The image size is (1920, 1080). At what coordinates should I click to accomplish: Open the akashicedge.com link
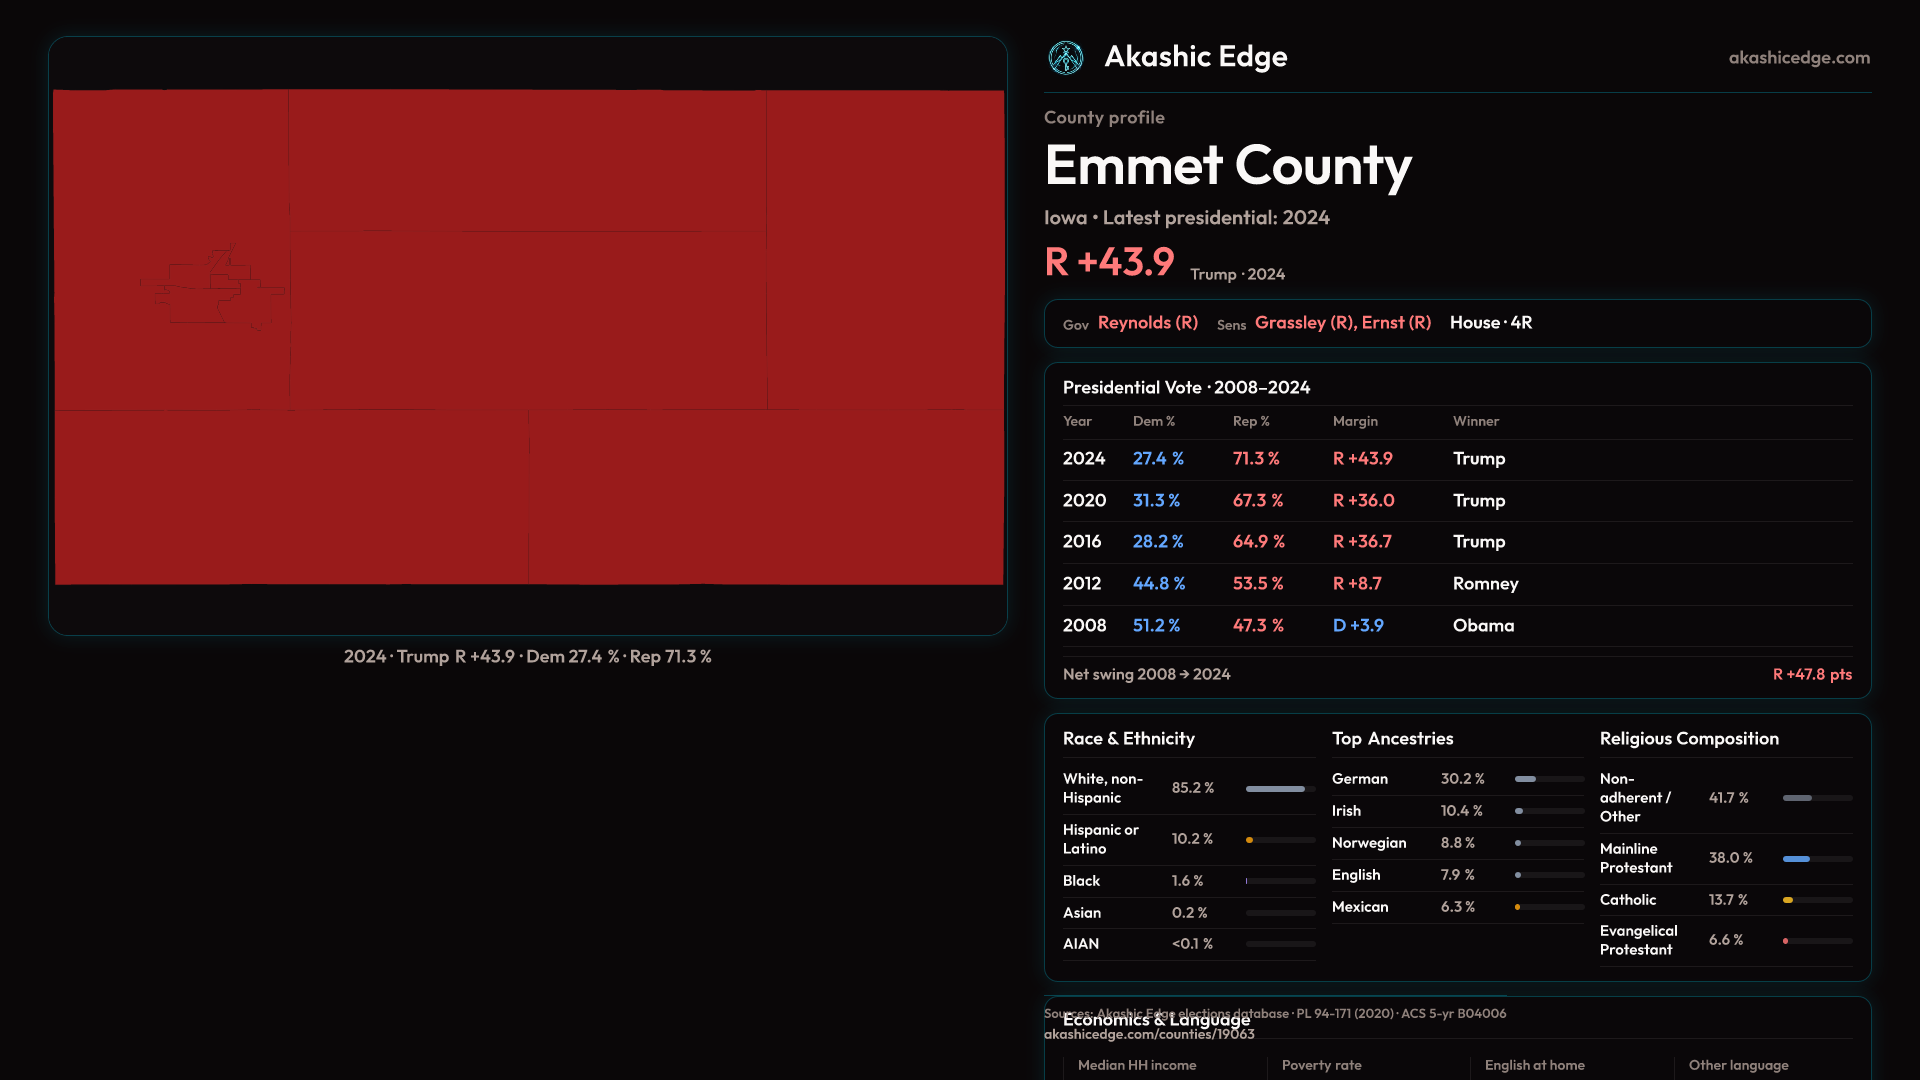[x=1798, y=58]
